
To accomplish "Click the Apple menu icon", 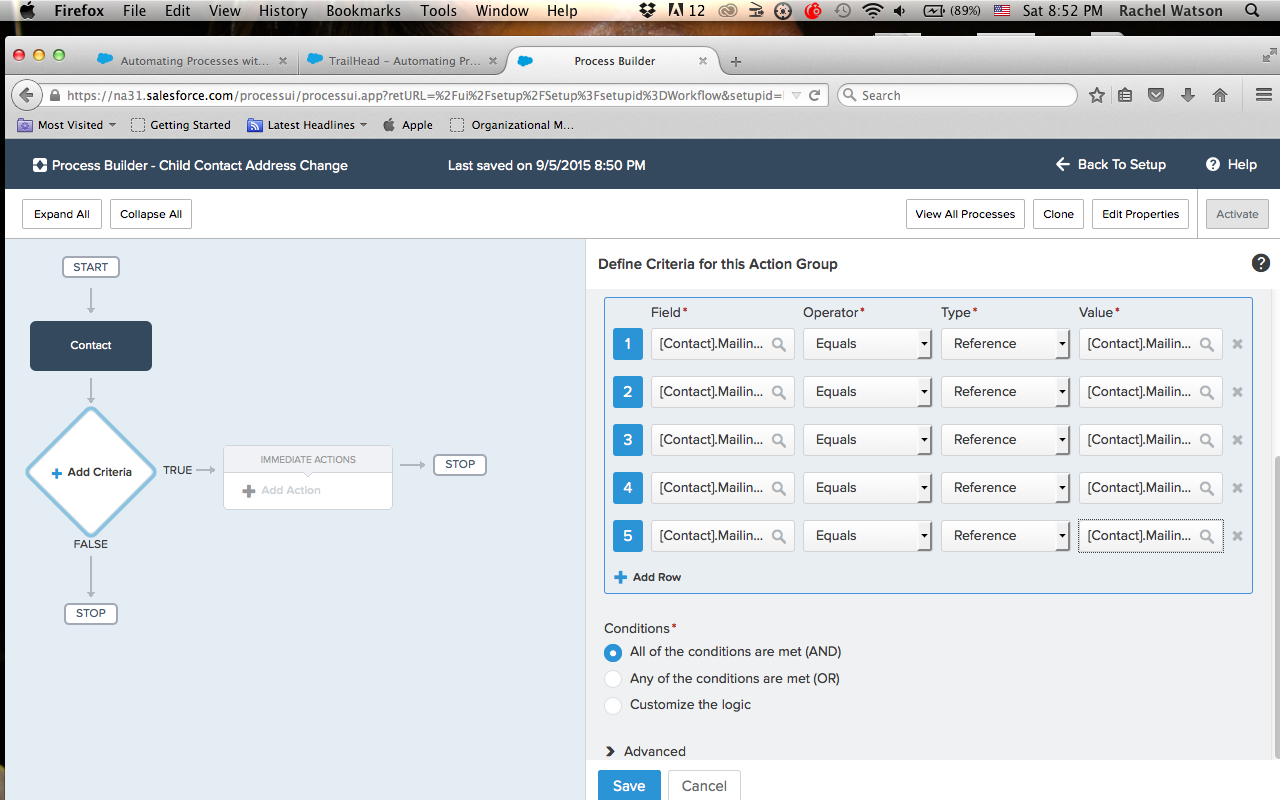I will coord(27,11).
